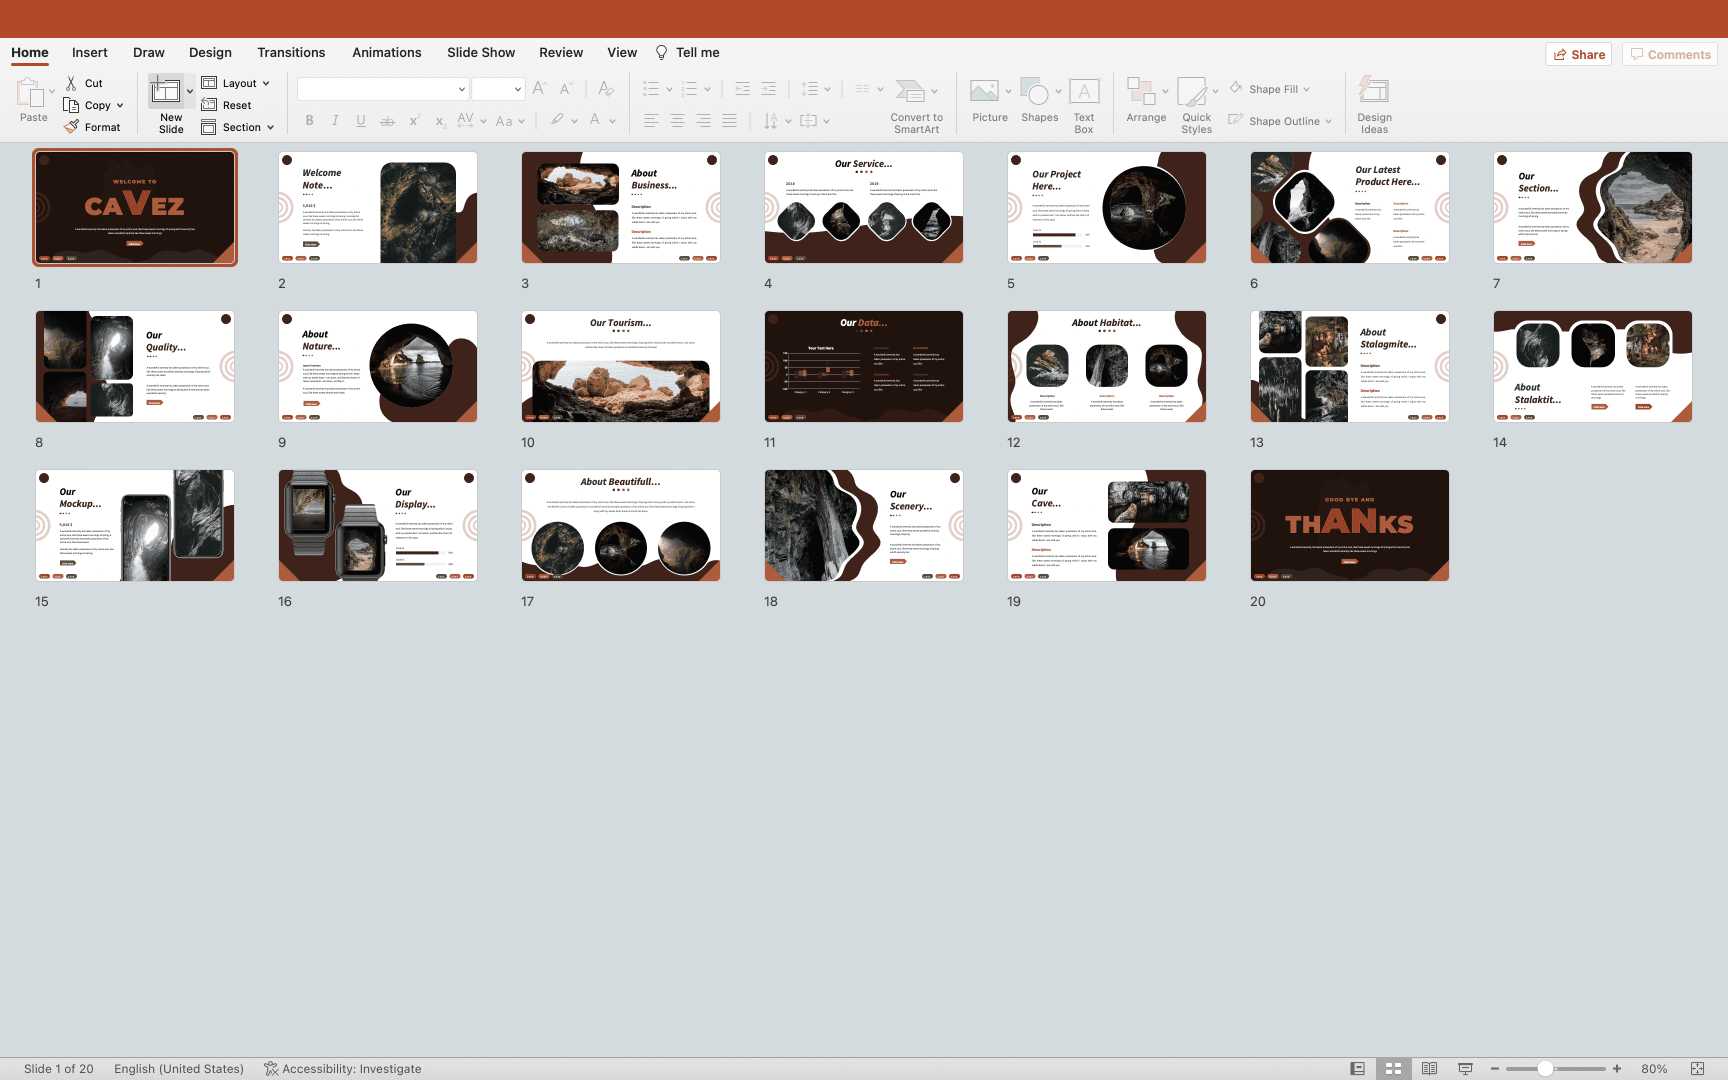The width and height of the screenshot is (1728, 1080).
Task: Open the Transitions tab
Action: (291, 52)
